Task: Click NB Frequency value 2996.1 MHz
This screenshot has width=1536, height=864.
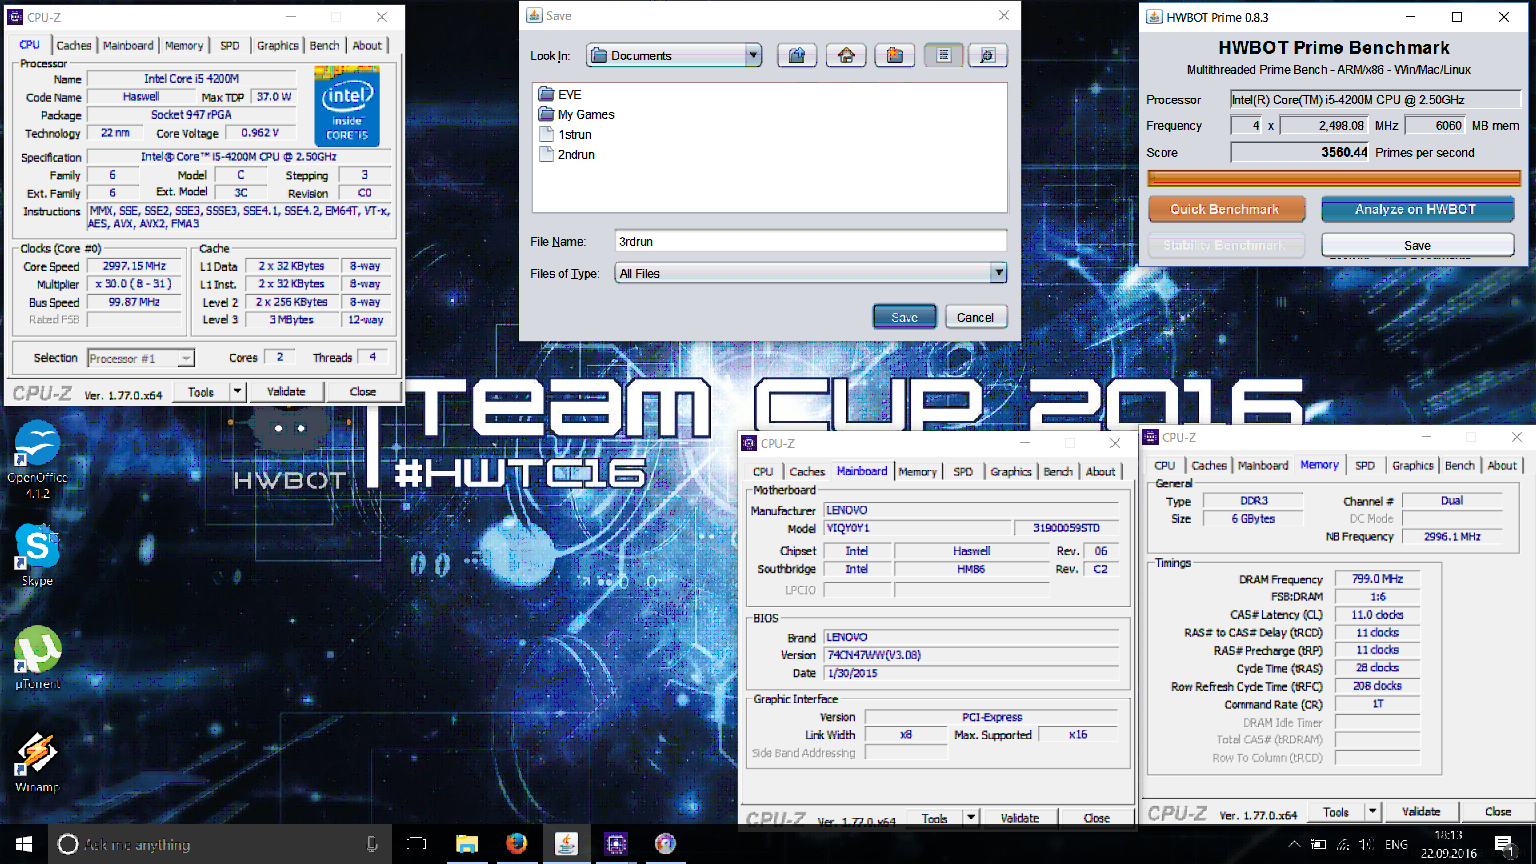Action: coord(1452,536)
